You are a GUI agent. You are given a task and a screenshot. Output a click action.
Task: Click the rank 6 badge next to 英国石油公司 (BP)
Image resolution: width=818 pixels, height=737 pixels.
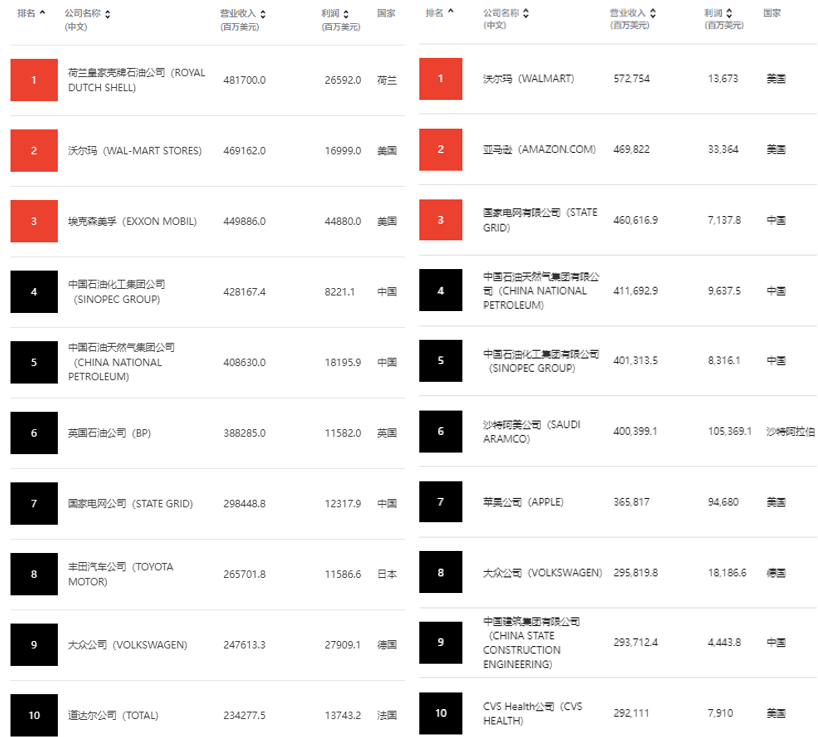pyautogui.click(x=34, y=433)
